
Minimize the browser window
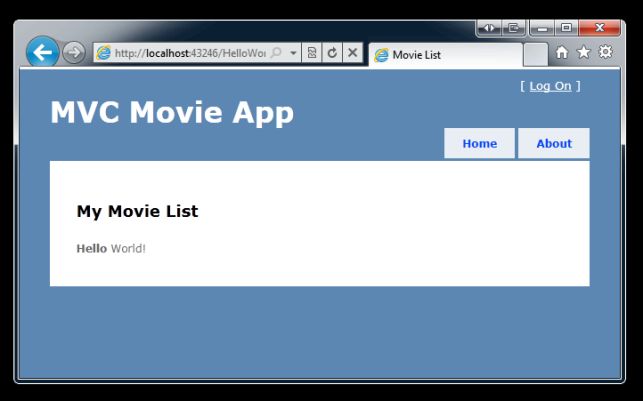pyautogui.click(x=543, y=28)
